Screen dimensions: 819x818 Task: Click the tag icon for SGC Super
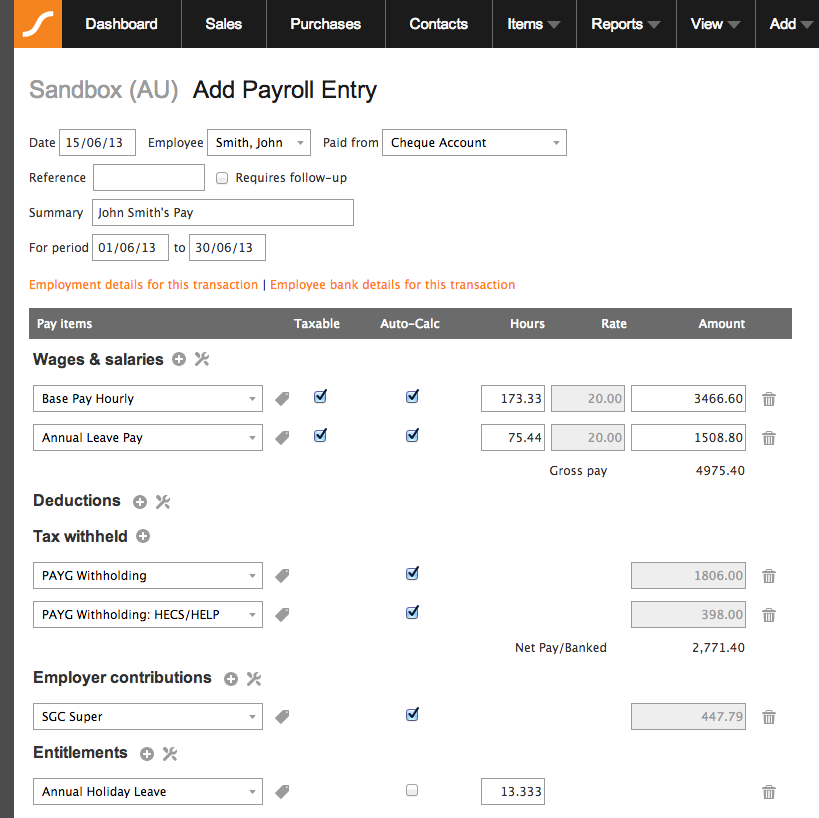click(282, 717)
